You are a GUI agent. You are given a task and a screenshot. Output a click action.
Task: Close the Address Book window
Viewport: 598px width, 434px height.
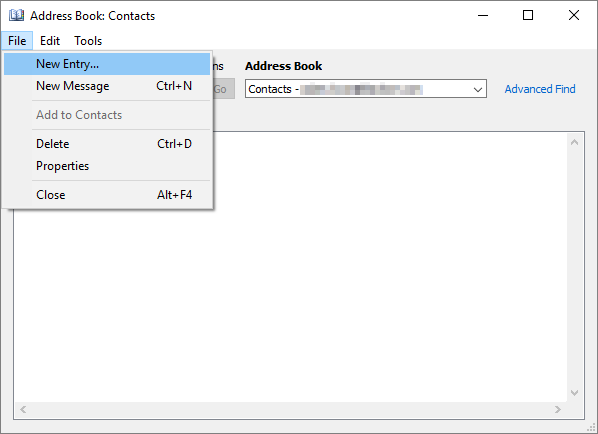pos(574,15)
